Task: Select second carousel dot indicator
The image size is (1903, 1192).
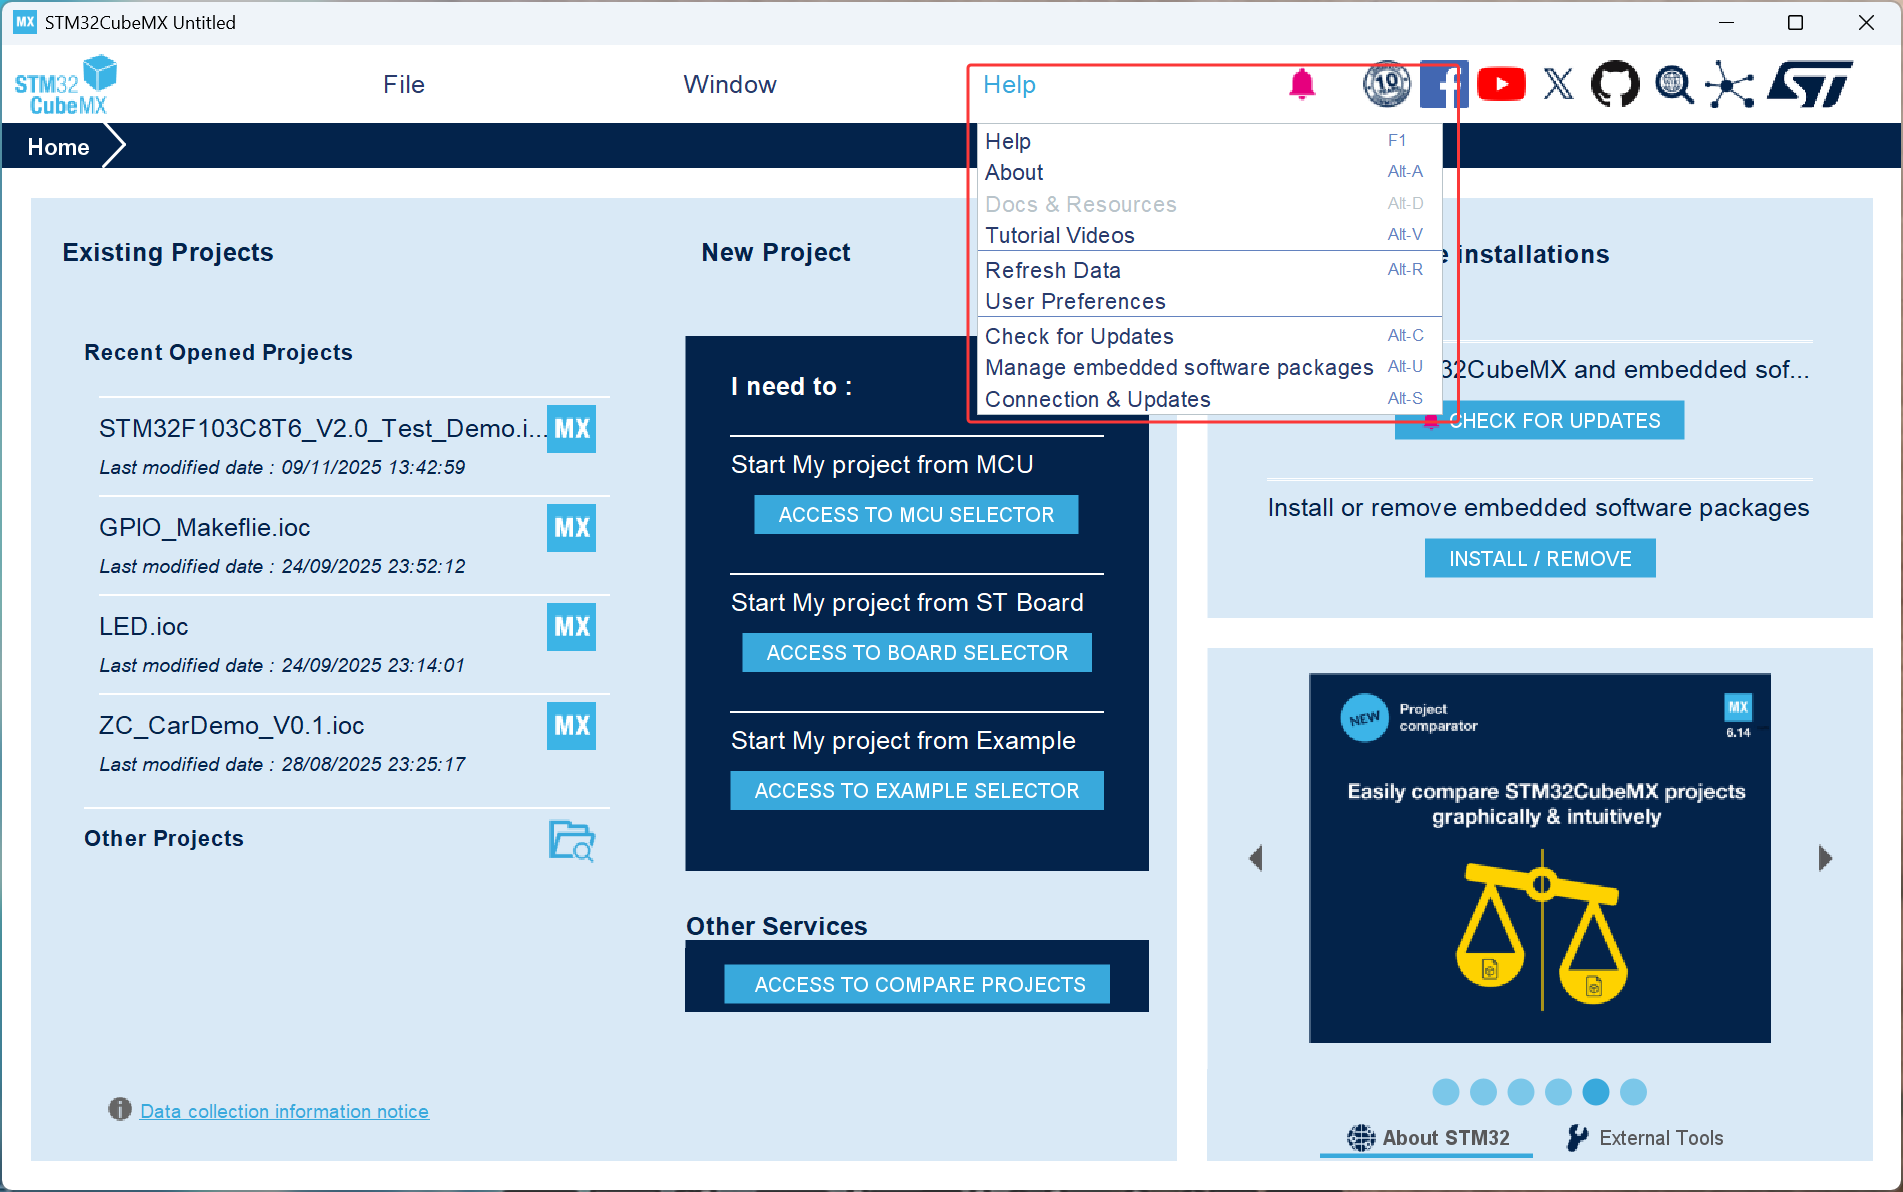Action: point(1483,1092)
